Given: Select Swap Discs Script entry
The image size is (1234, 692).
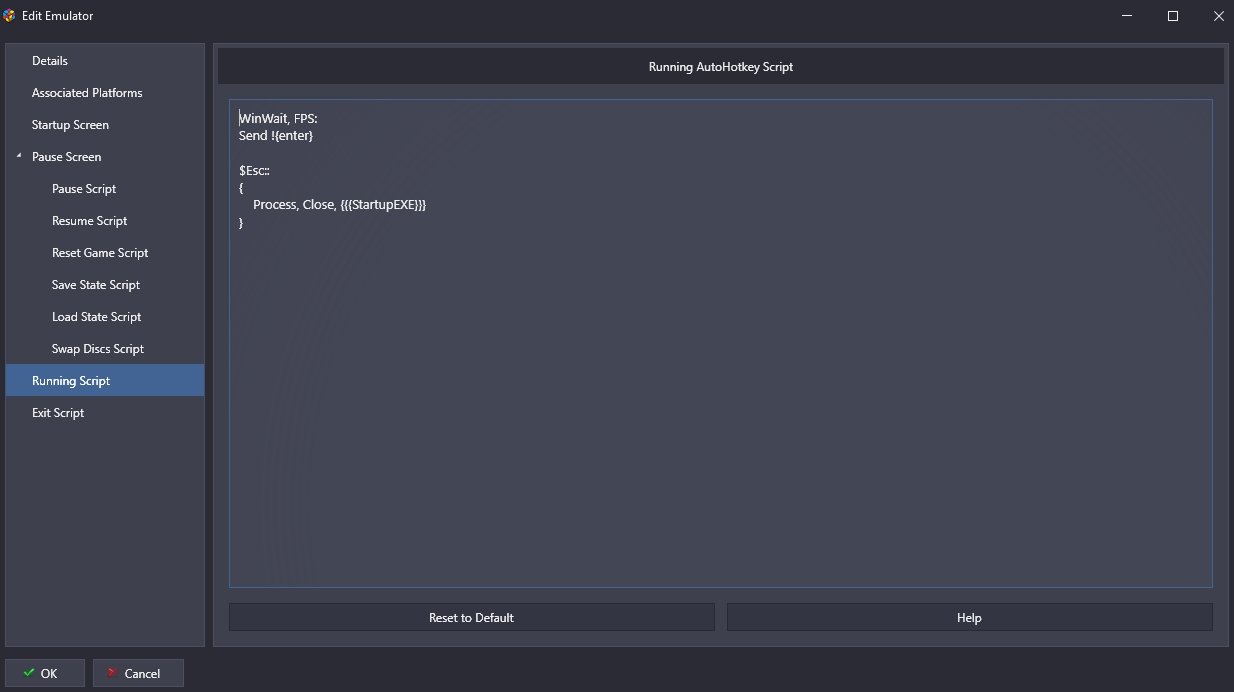Looking at the screenshot, I should pos(104,349).
